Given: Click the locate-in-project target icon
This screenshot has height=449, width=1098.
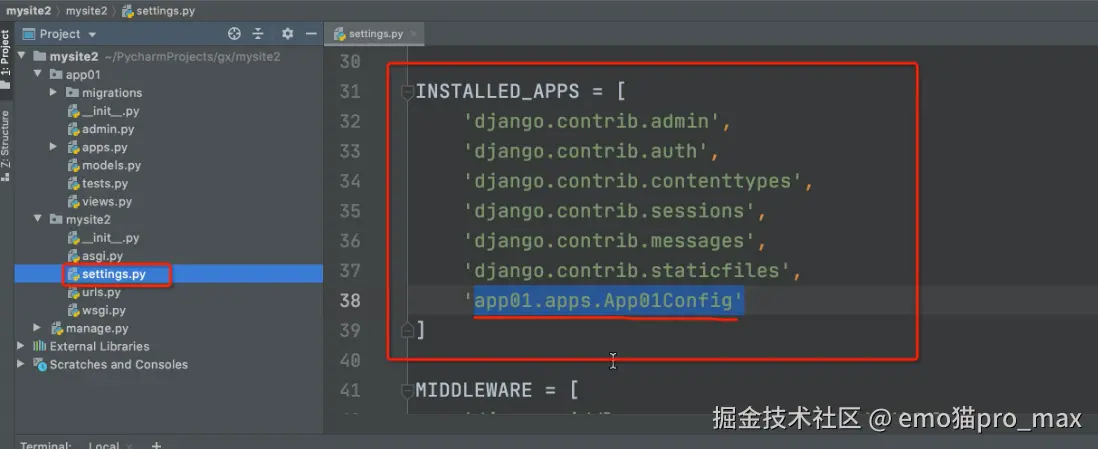Looking at the screenshot, I should (235, 34).
